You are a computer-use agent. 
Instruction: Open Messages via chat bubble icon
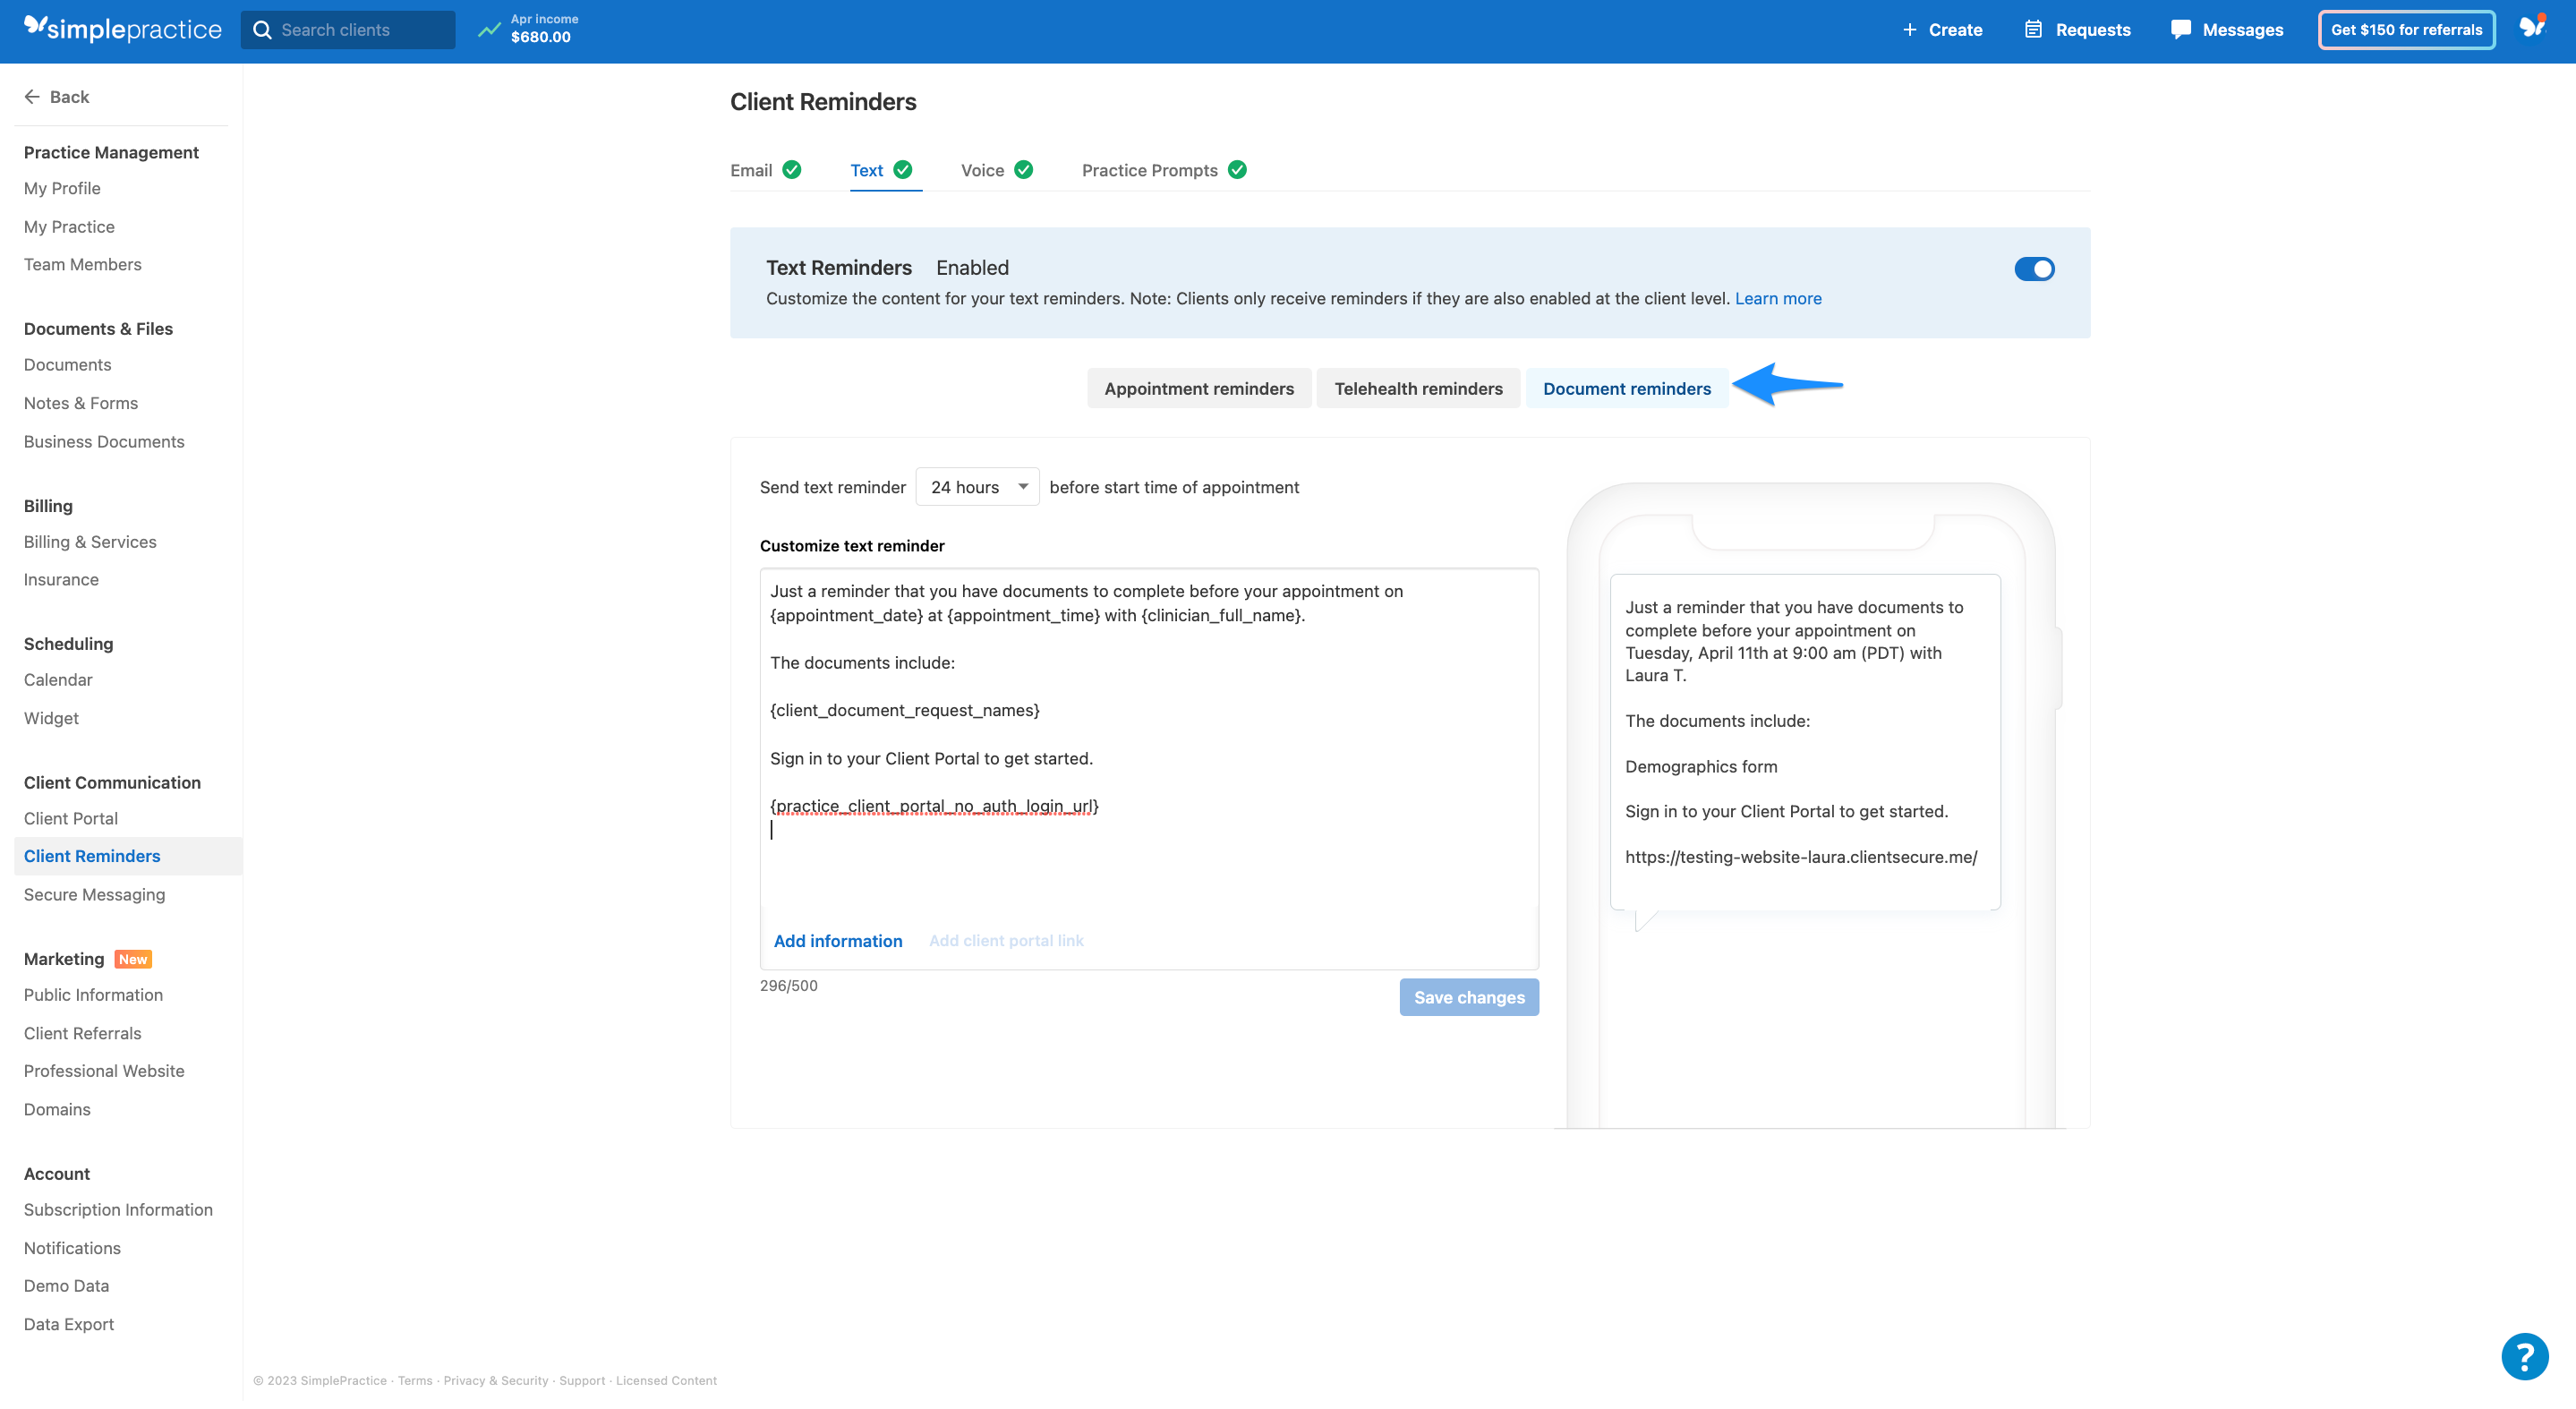pos(2182,29)
